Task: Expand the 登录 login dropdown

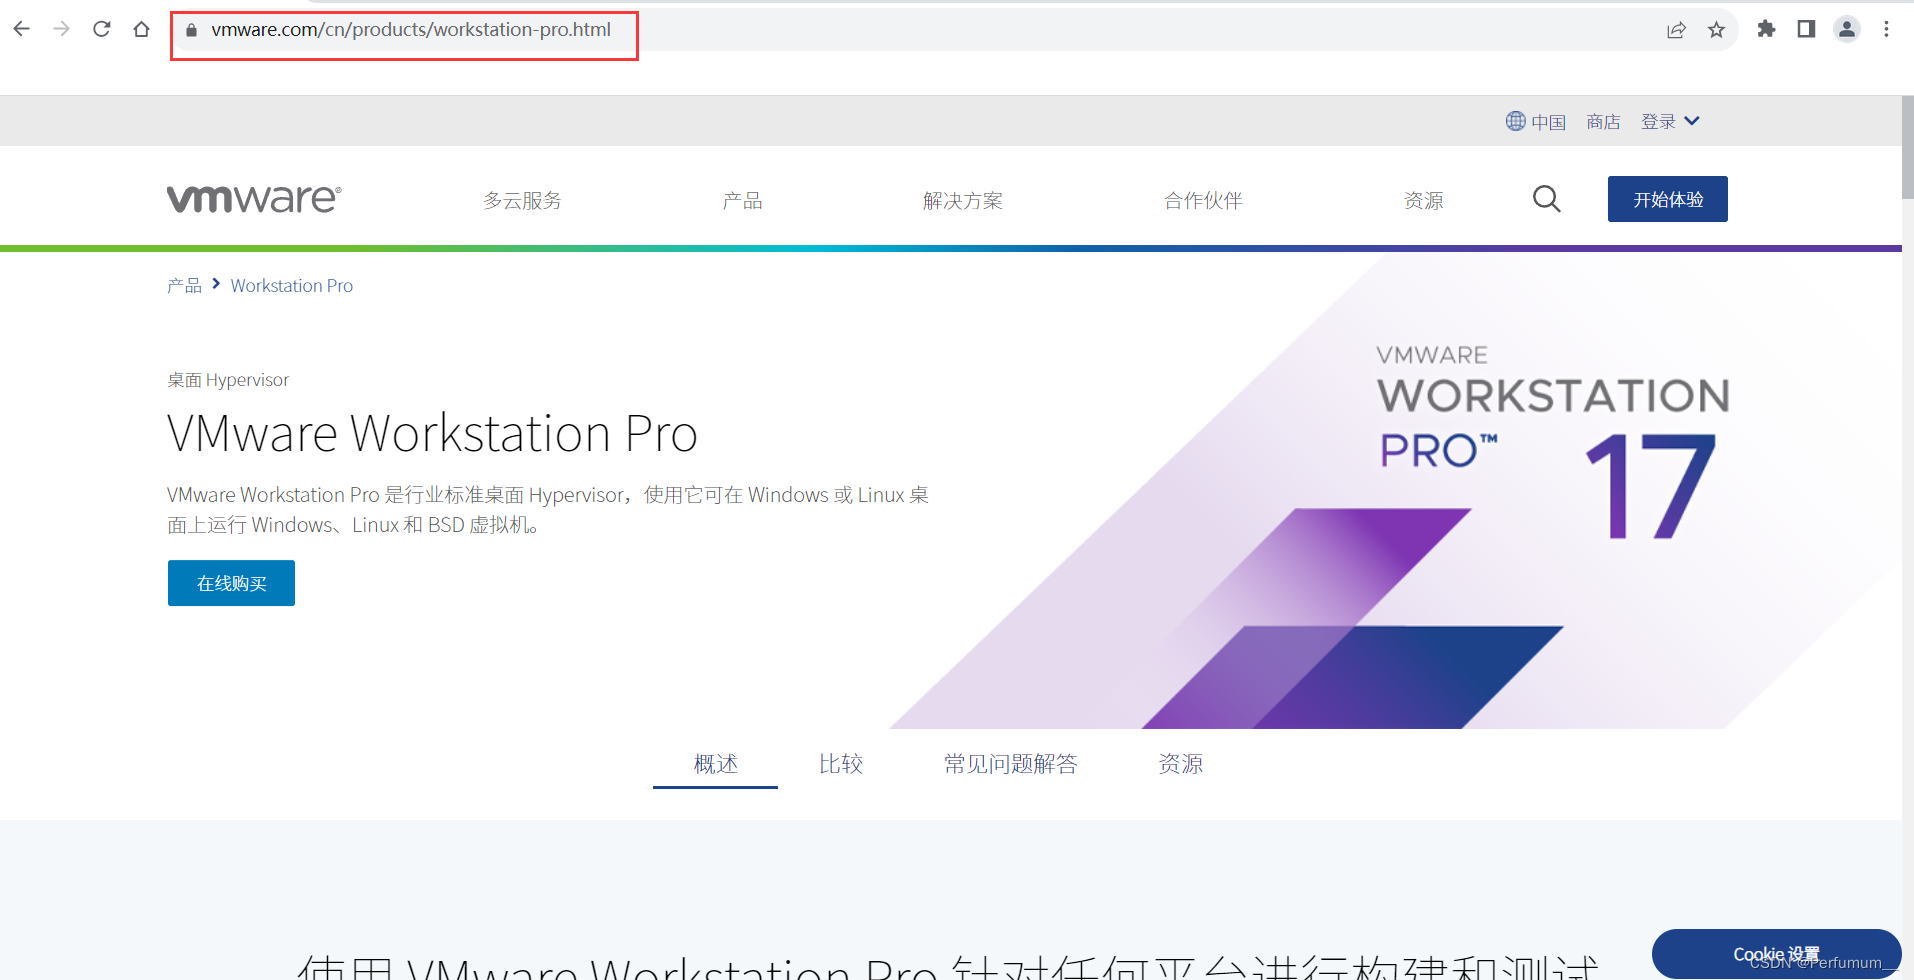Action: click(1670, 121)
